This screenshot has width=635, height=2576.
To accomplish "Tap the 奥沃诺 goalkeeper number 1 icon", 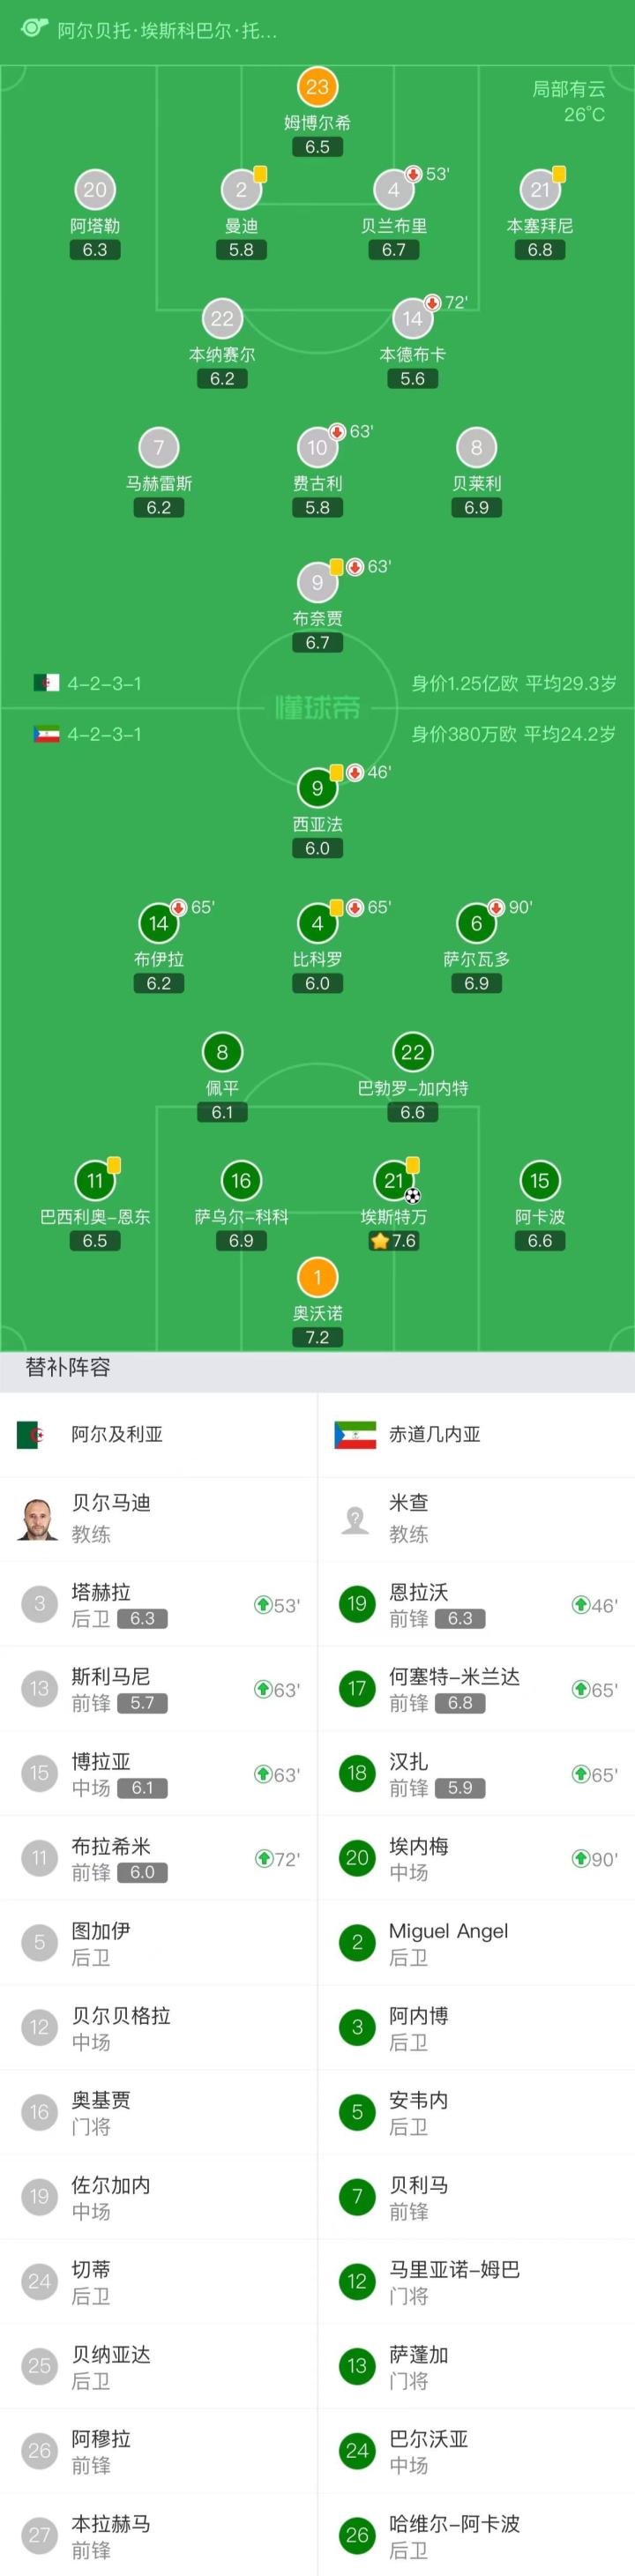I will point(317,1277).
